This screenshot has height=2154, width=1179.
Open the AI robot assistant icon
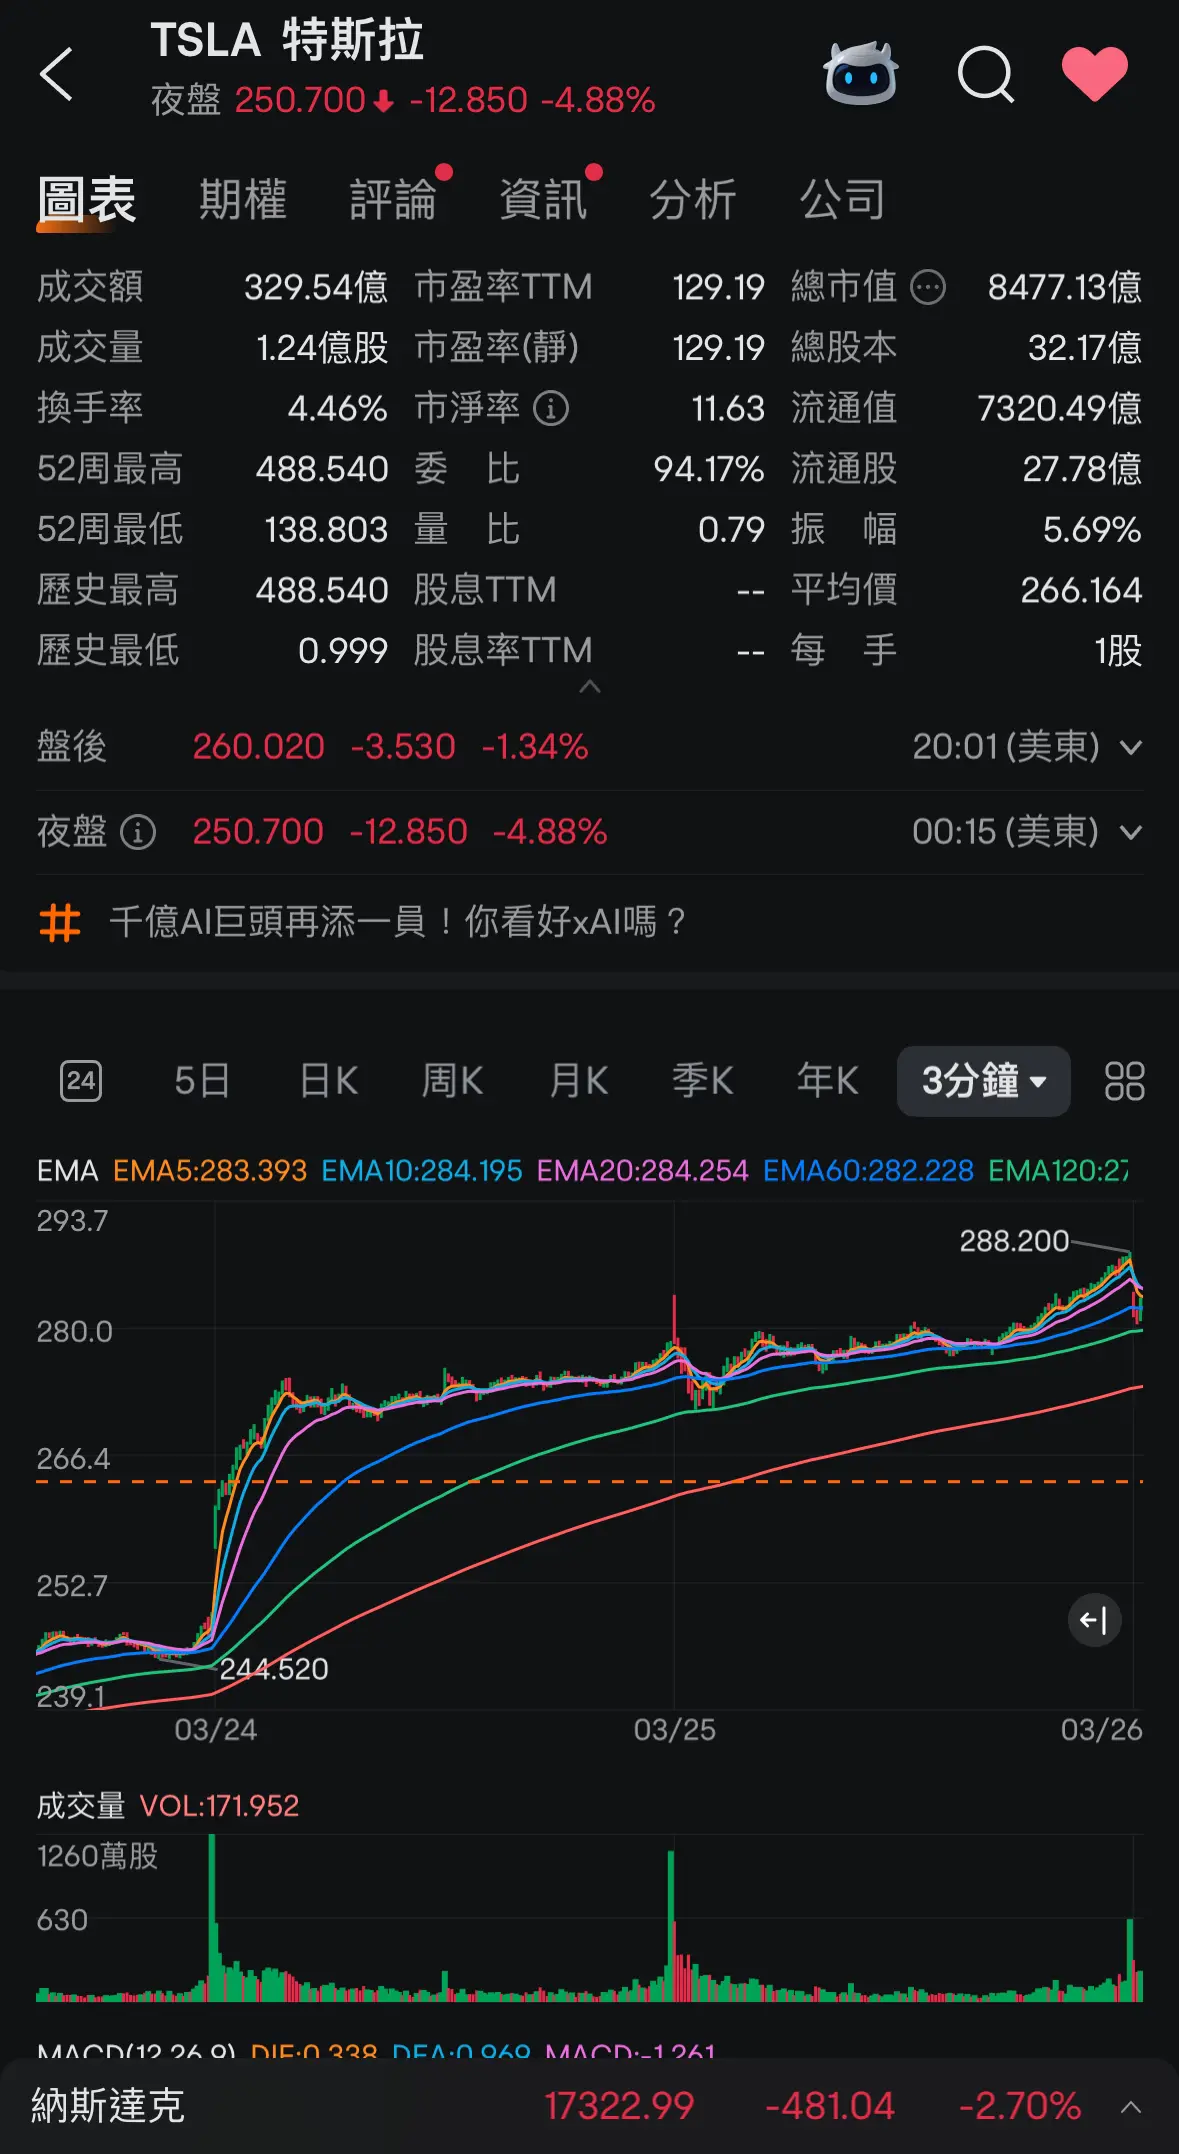[860, 73]
